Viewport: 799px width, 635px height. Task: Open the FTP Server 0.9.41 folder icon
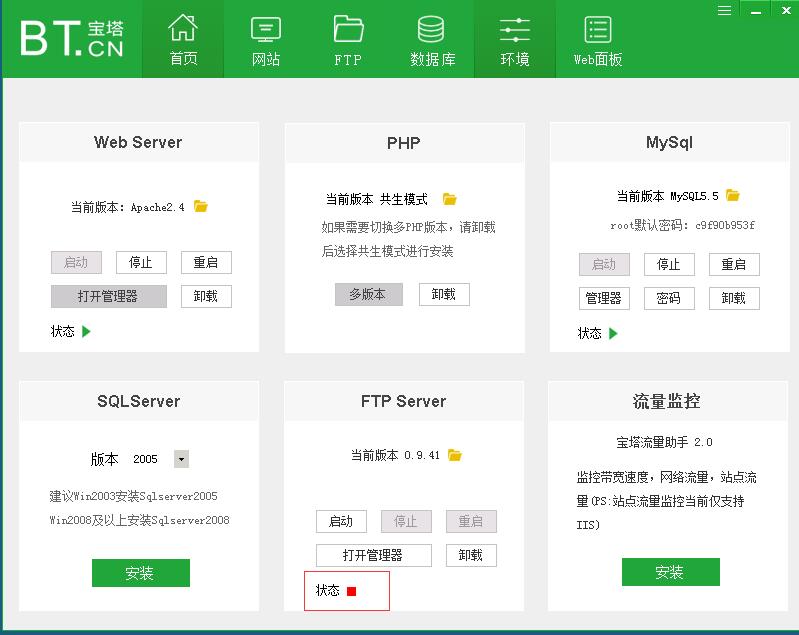455,455
